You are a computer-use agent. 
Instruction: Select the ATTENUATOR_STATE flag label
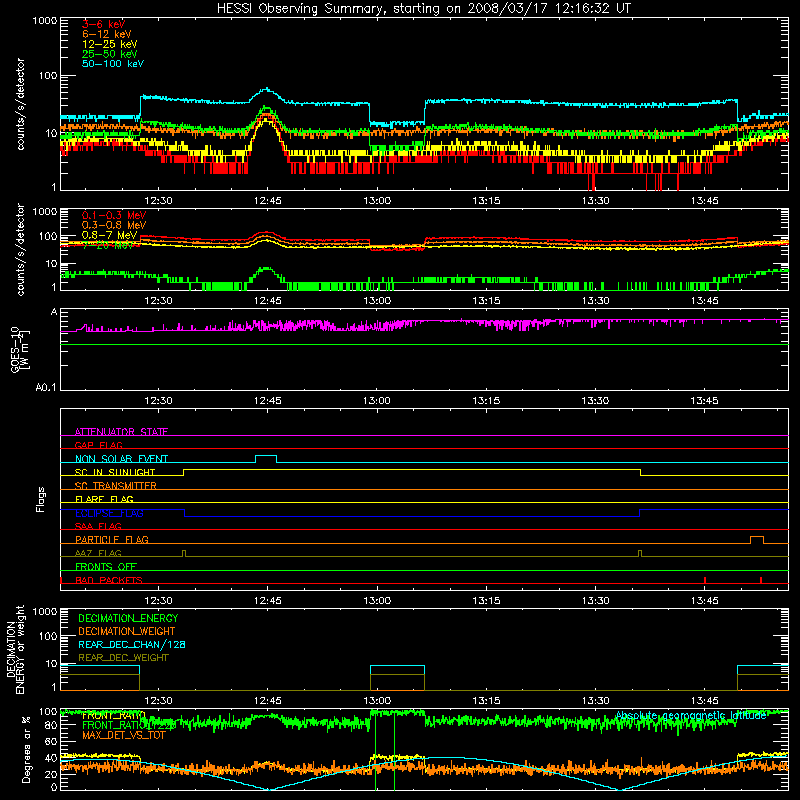click(x=121, y=432)
